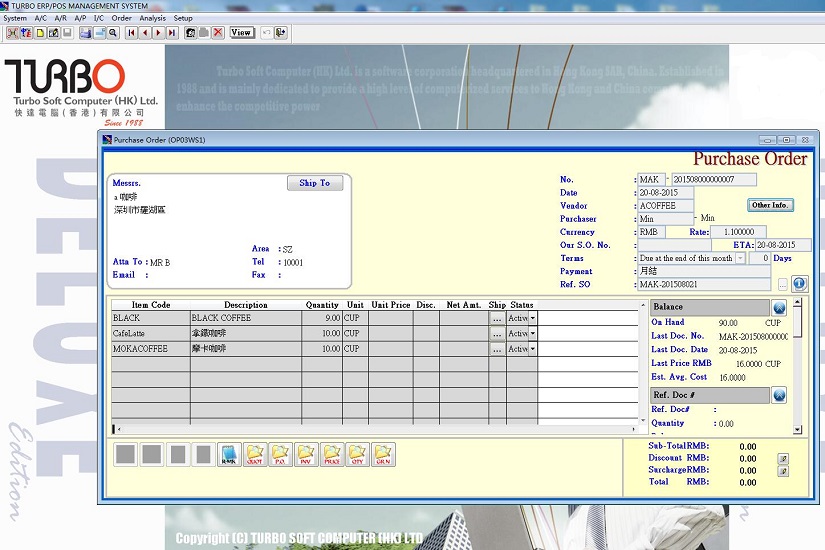The height and width of the screenshot is (550, 825).
Task: Open the RMK remark notepad icon
Action: coord(229,455)
